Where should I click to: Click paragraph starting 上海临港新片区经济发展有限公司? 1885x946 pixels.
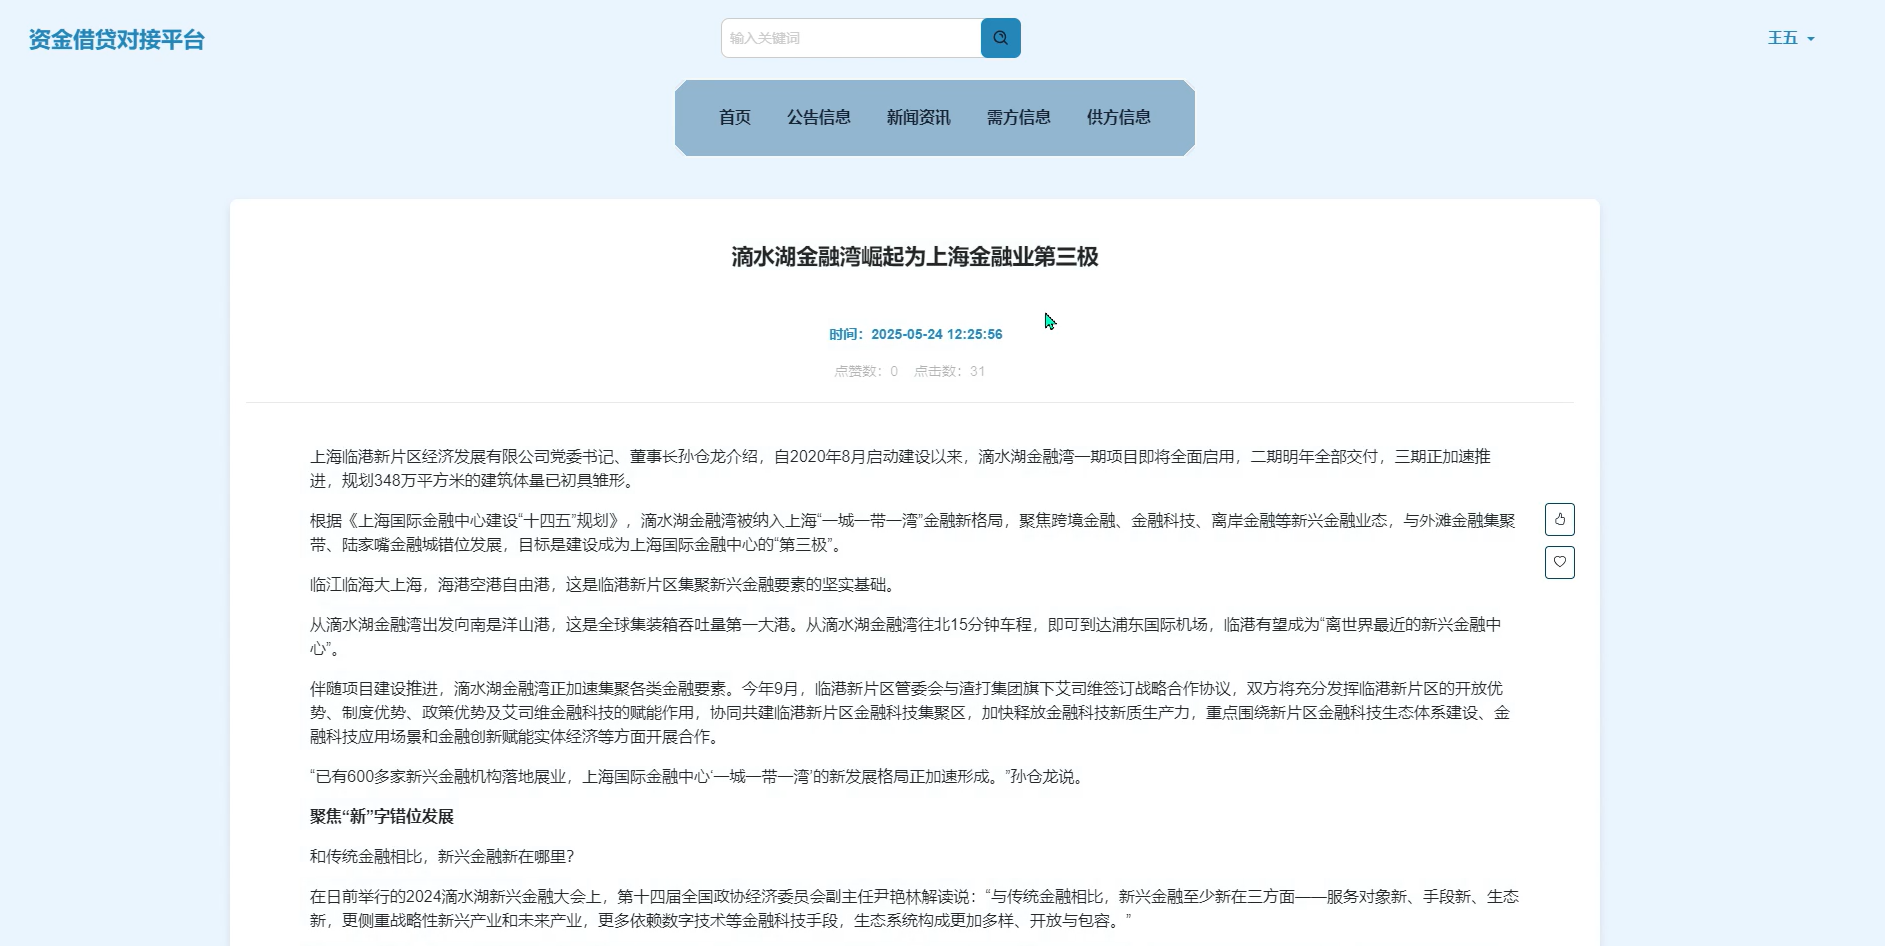[x=900, y=469]
